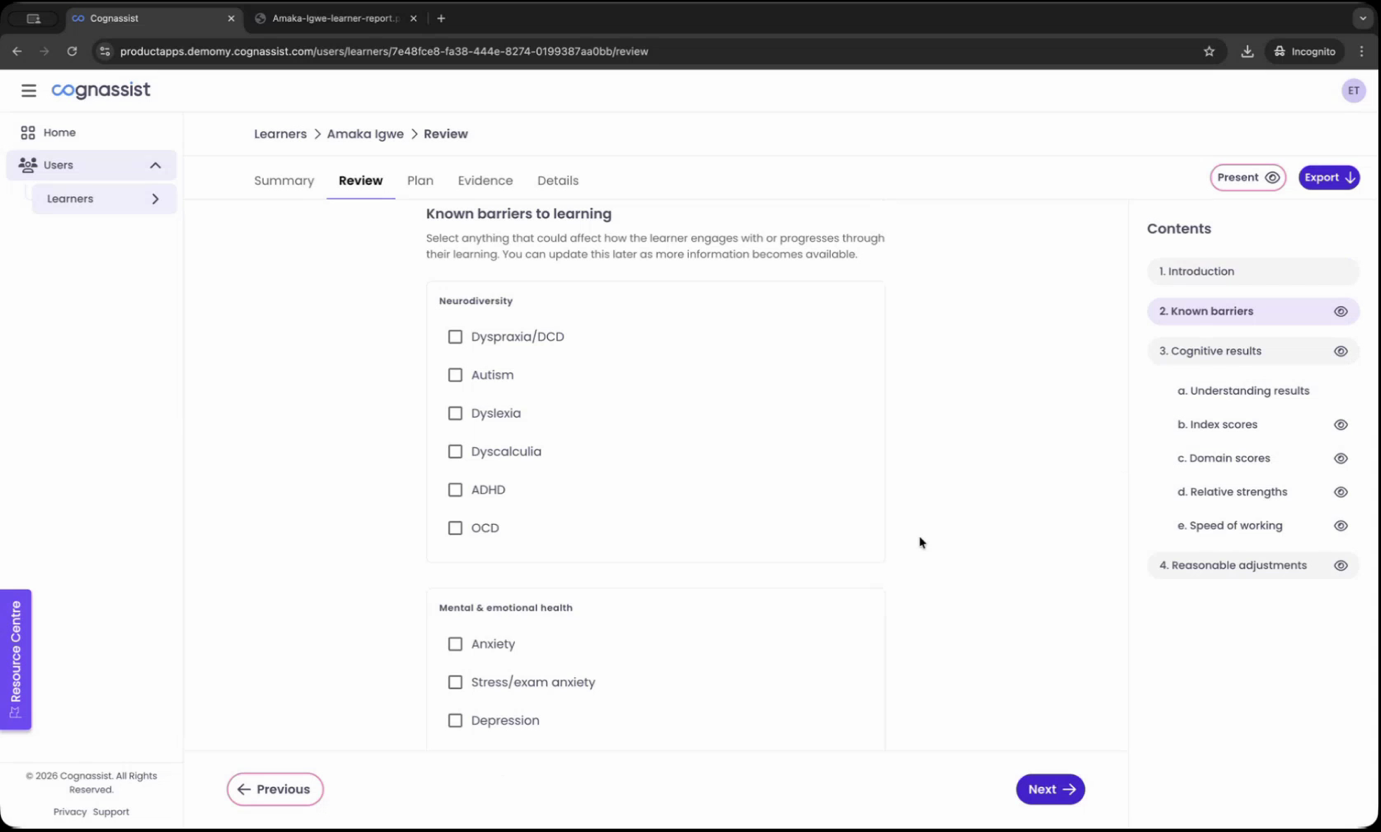Tick the Dyslexia checkbox
Screen dimensions: 1381x832
point(455,413)
